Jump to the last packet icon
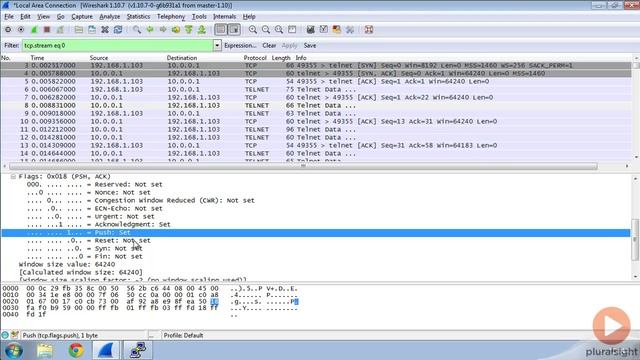Screen dimensions: 640x360 tap(202, 29)
